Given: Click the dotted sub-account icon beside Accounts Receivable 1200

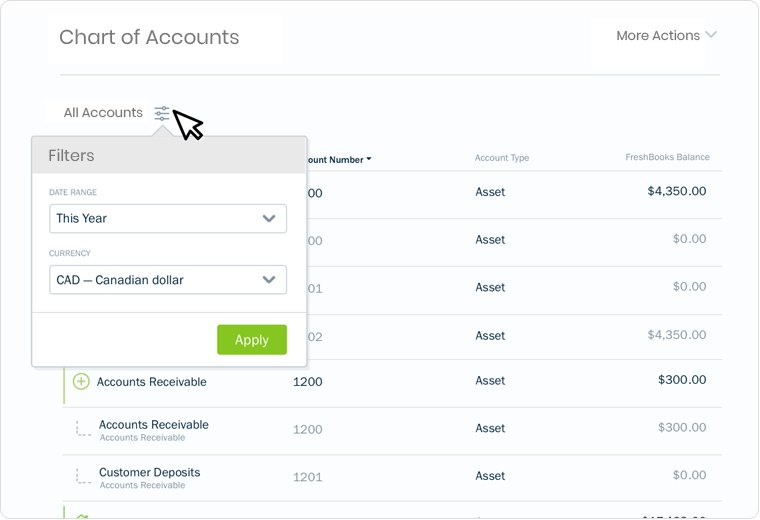Looking at the screenshot, I should pyautogui.click(x=83, y=428).
